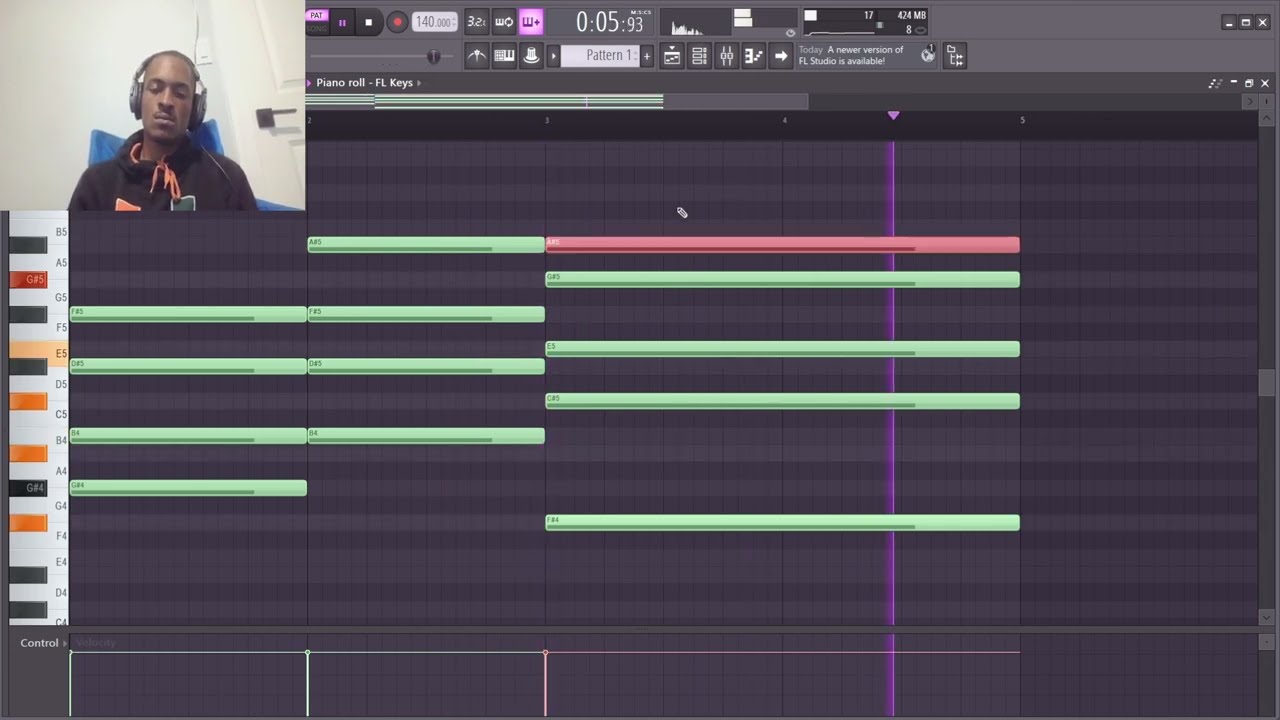This screenshot has width=1280, height=720.
Task: Click the CPU and memory monitor panel
Action: coord(866,22)
